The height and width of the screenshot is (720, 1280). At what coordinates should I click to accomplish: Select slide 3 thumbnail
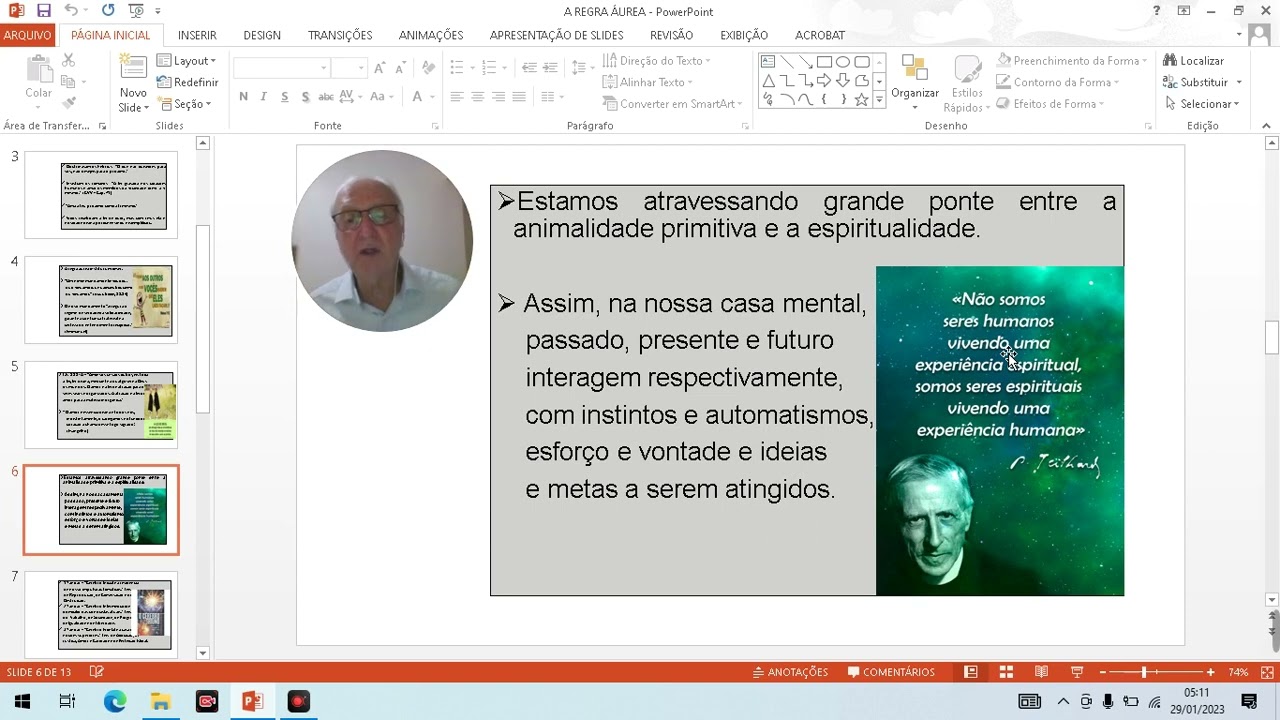click(101, 195)
